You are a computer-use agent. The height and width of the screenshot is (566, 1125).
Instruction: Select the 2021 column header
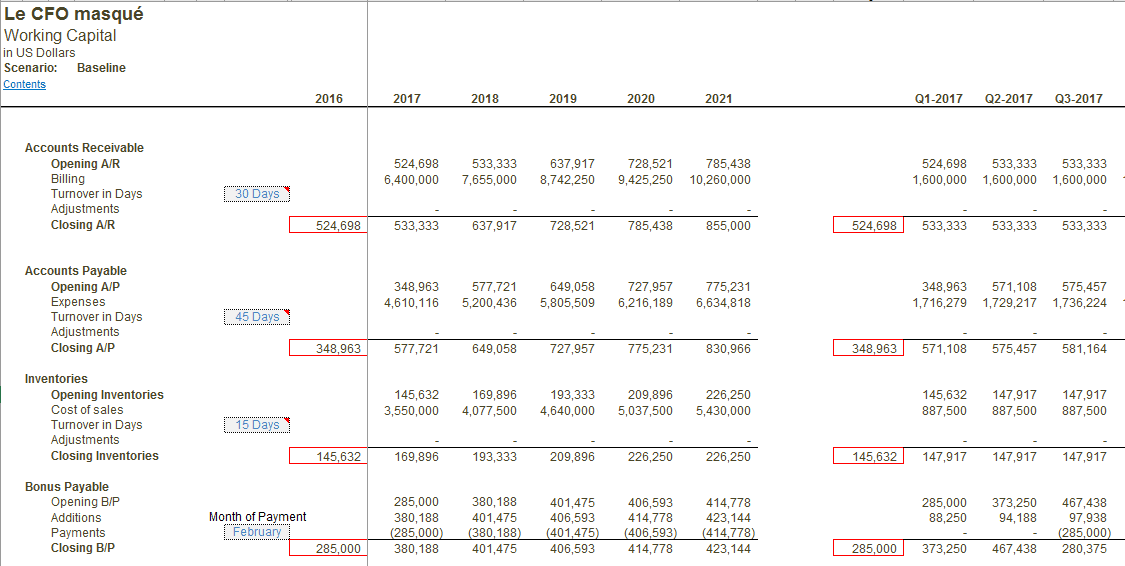[x=718, y=99]
